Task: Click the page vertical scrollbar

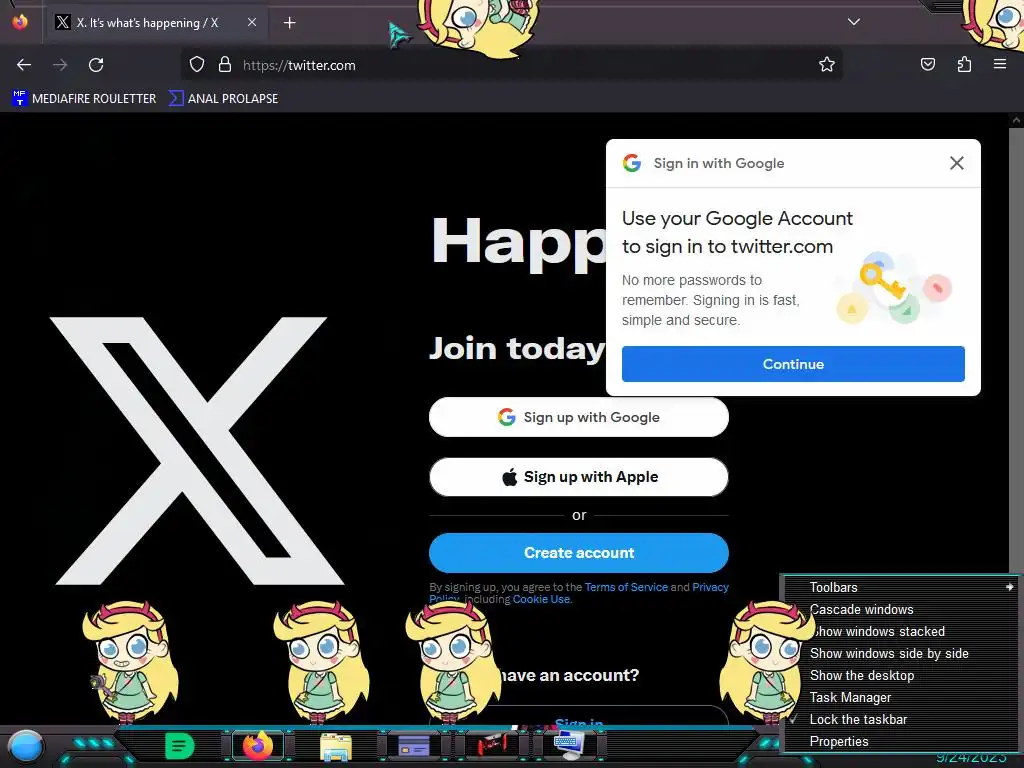Action: point(1016,418)
